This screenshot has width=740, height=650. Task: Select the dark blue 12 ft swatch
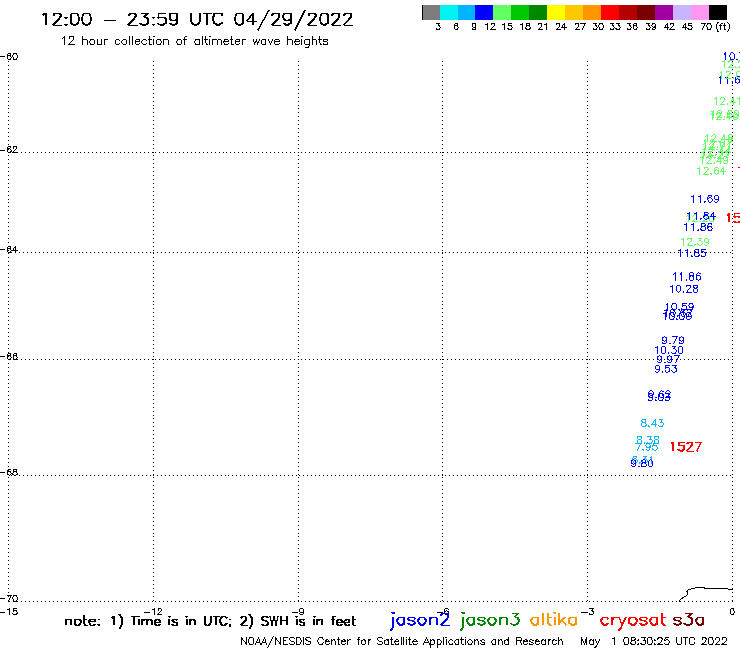pyautogui.click(x=484, y=12)
